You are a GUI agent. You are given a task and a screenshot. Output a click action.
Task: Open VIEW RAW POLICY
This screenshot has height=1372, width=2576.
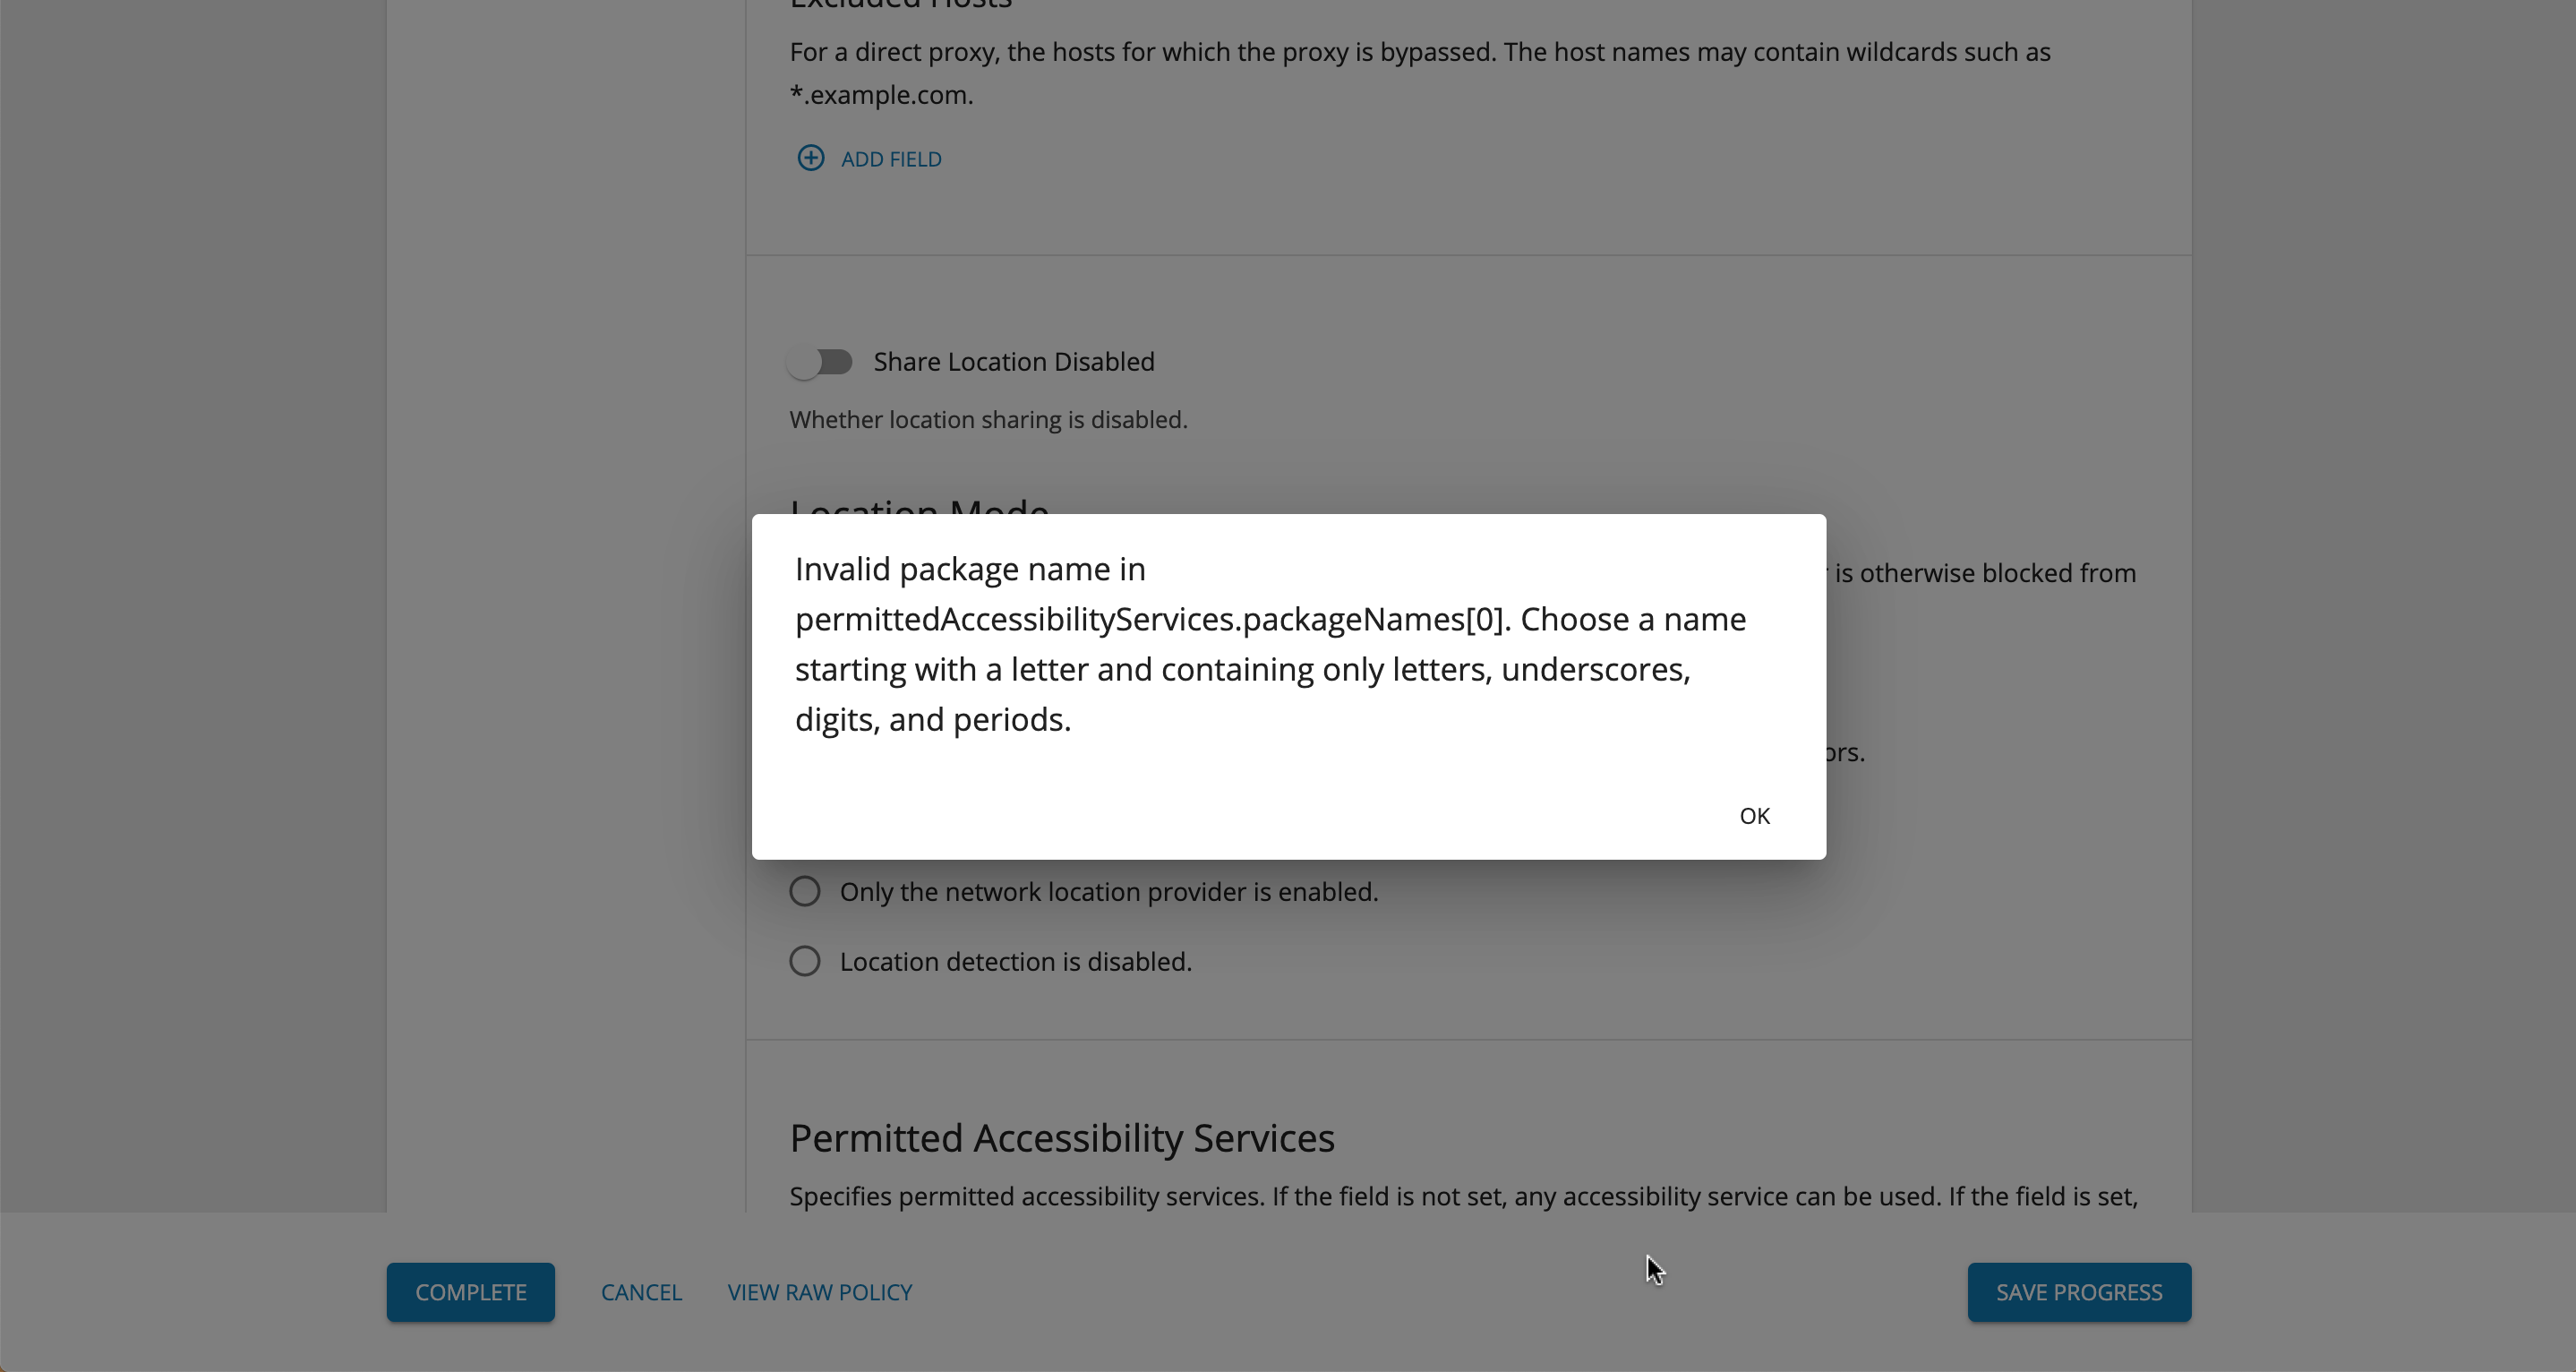[820, 1292]
